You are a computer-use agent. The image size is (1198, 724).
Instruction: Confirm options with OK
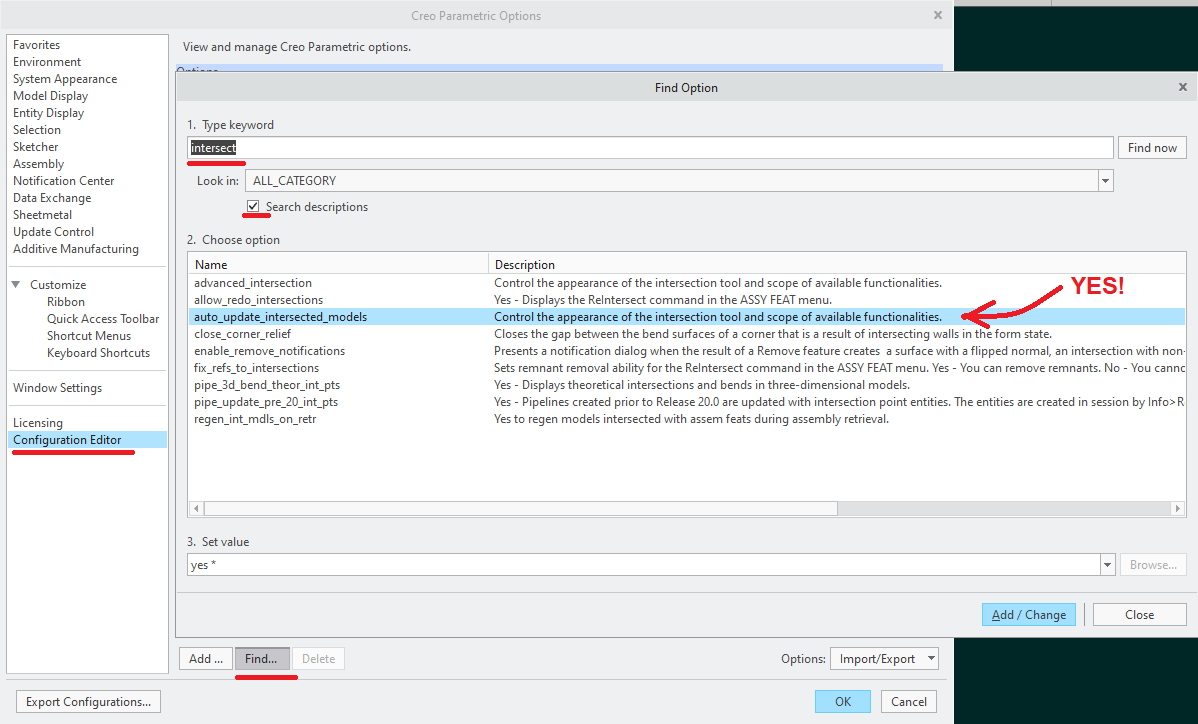coord(842,701)
